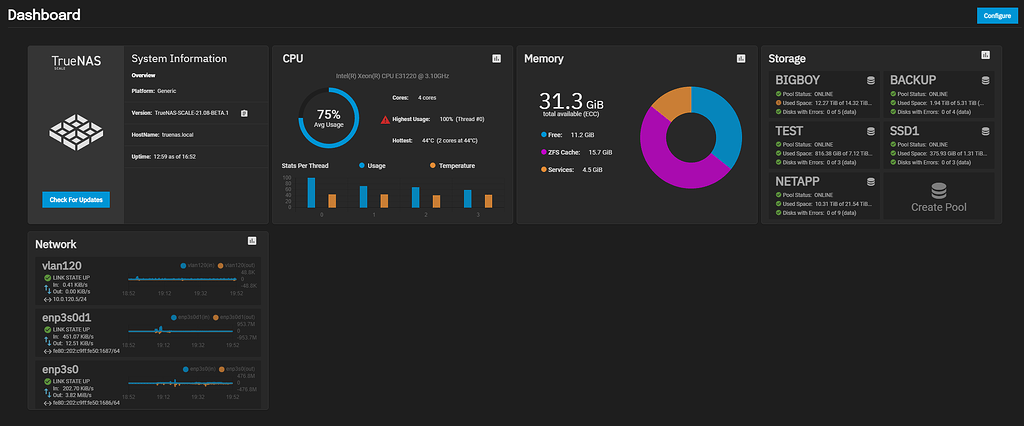
Task: Click the NETAPP pool disk icon
Action: (x=870, y=182)
